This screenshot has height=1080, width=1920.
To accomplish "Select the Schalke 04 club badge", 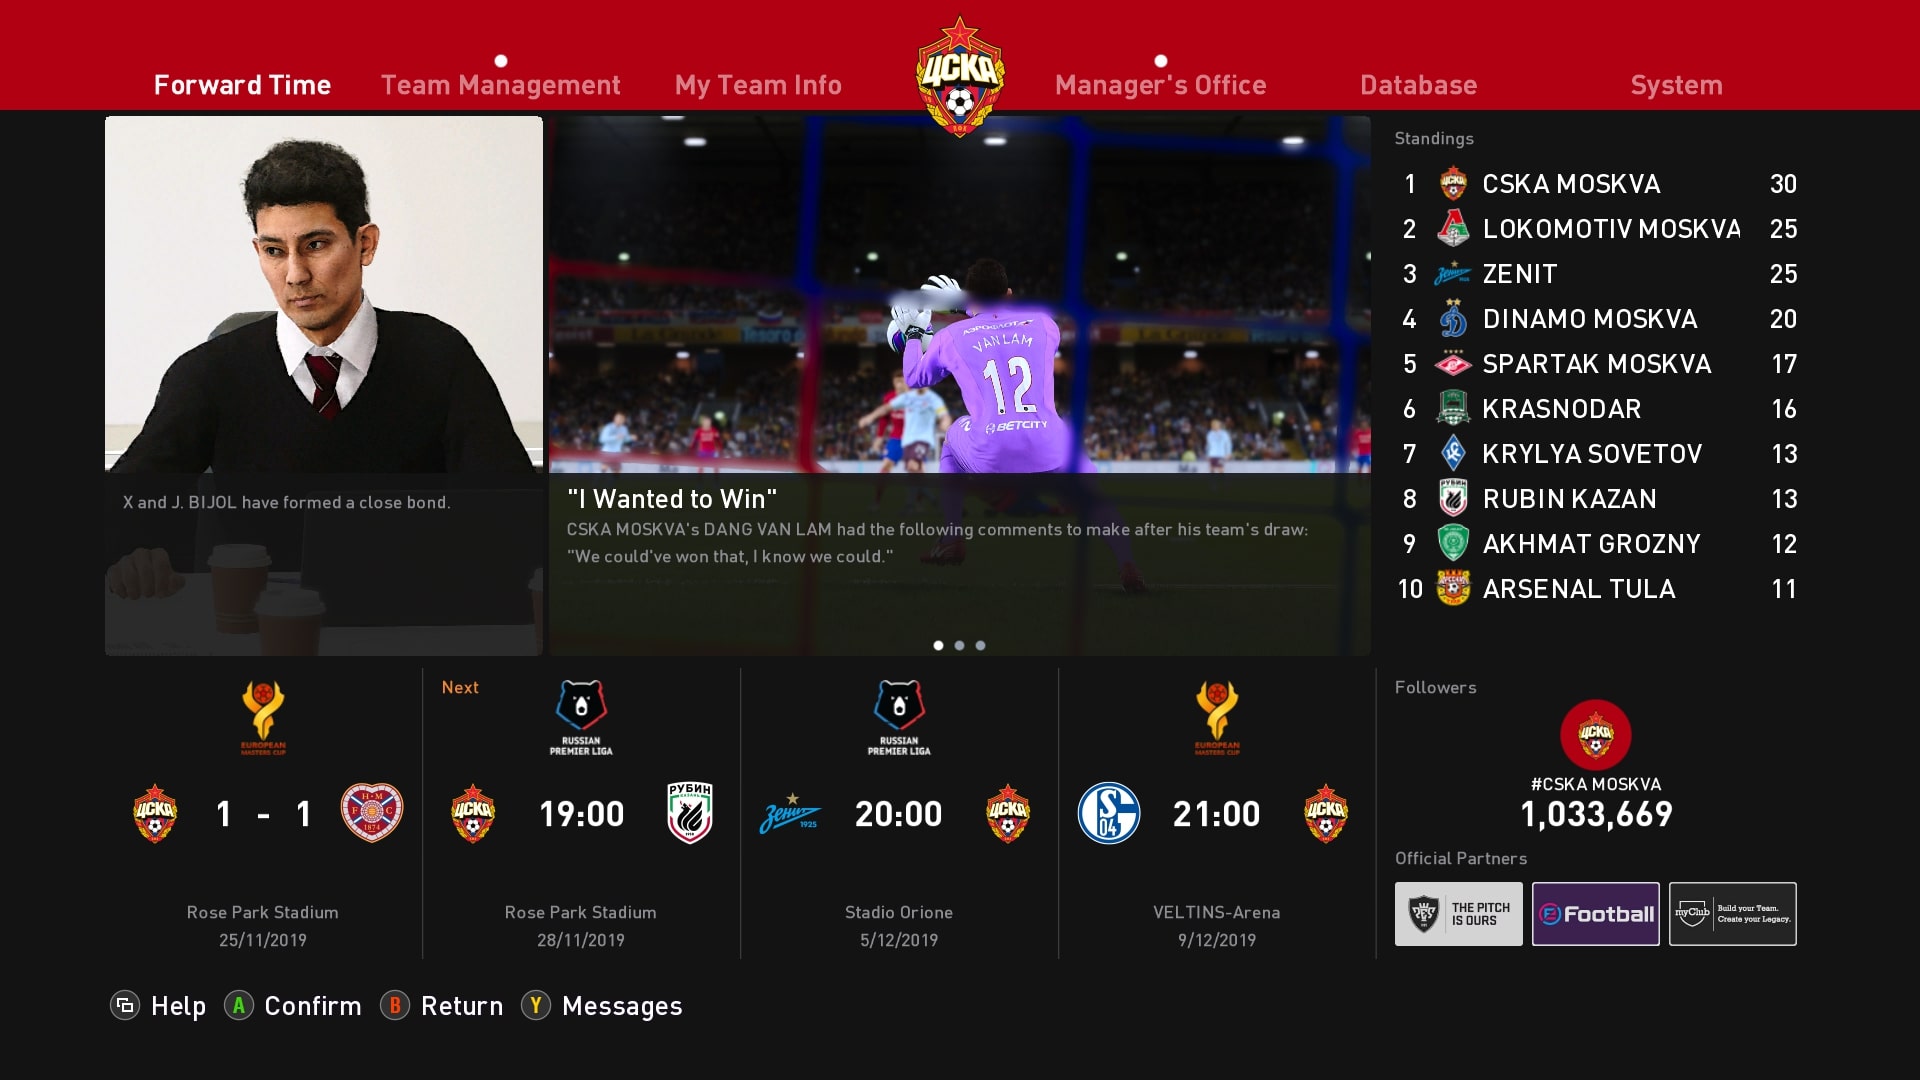I will [x=1108, y=813].
